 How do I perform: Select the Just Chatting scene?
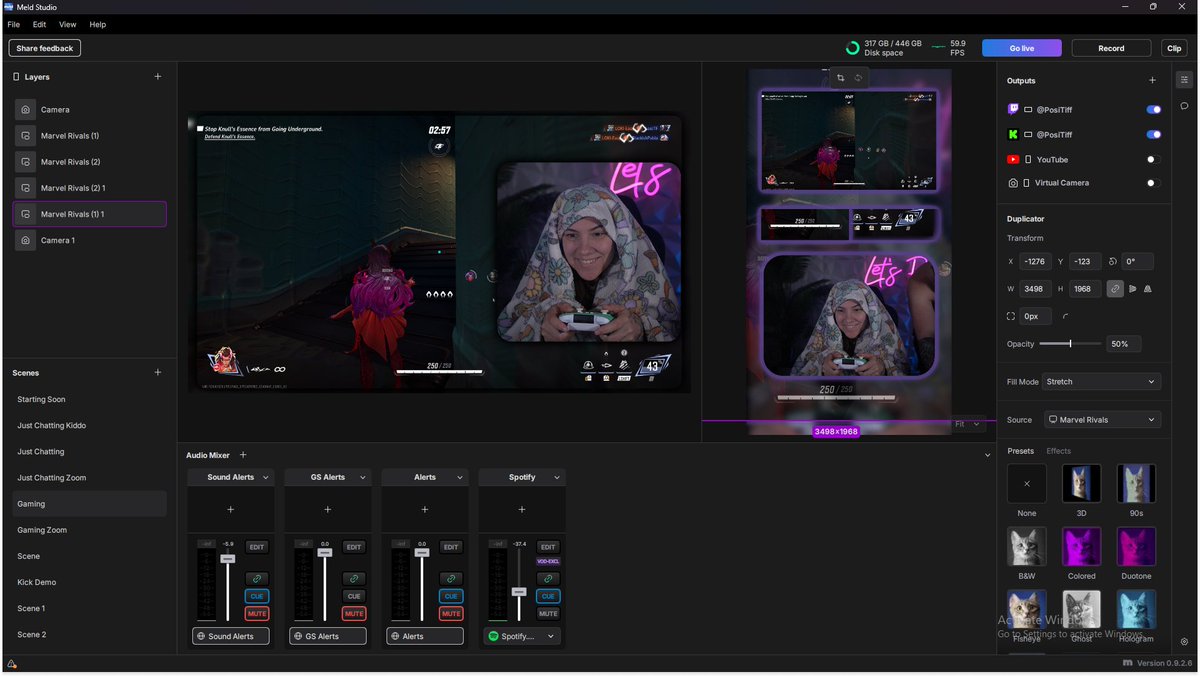click(41, 452)
